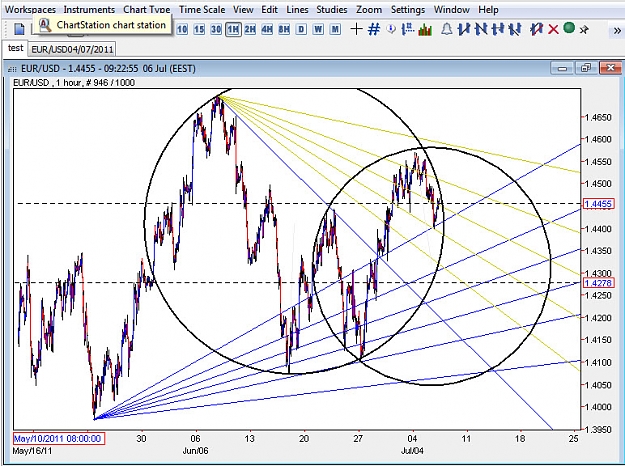Select the 1H time scale button
The image size is (625, 466).
[x=233, y=29]
